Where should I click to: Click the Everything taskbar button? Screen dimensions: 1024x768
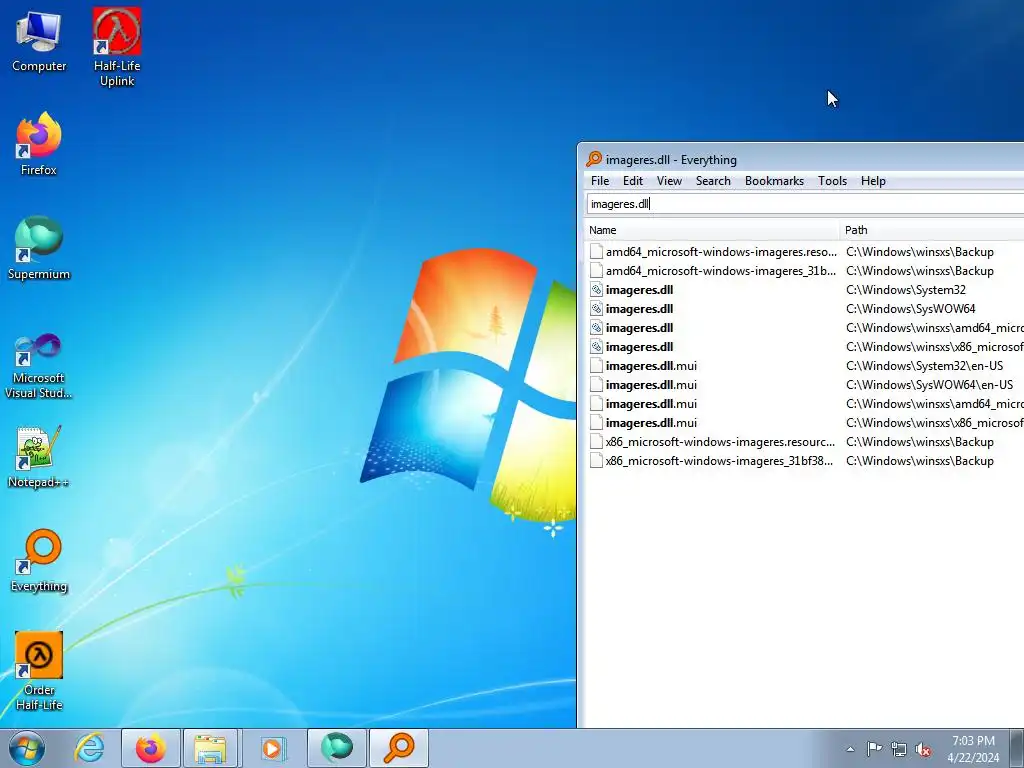399,748
